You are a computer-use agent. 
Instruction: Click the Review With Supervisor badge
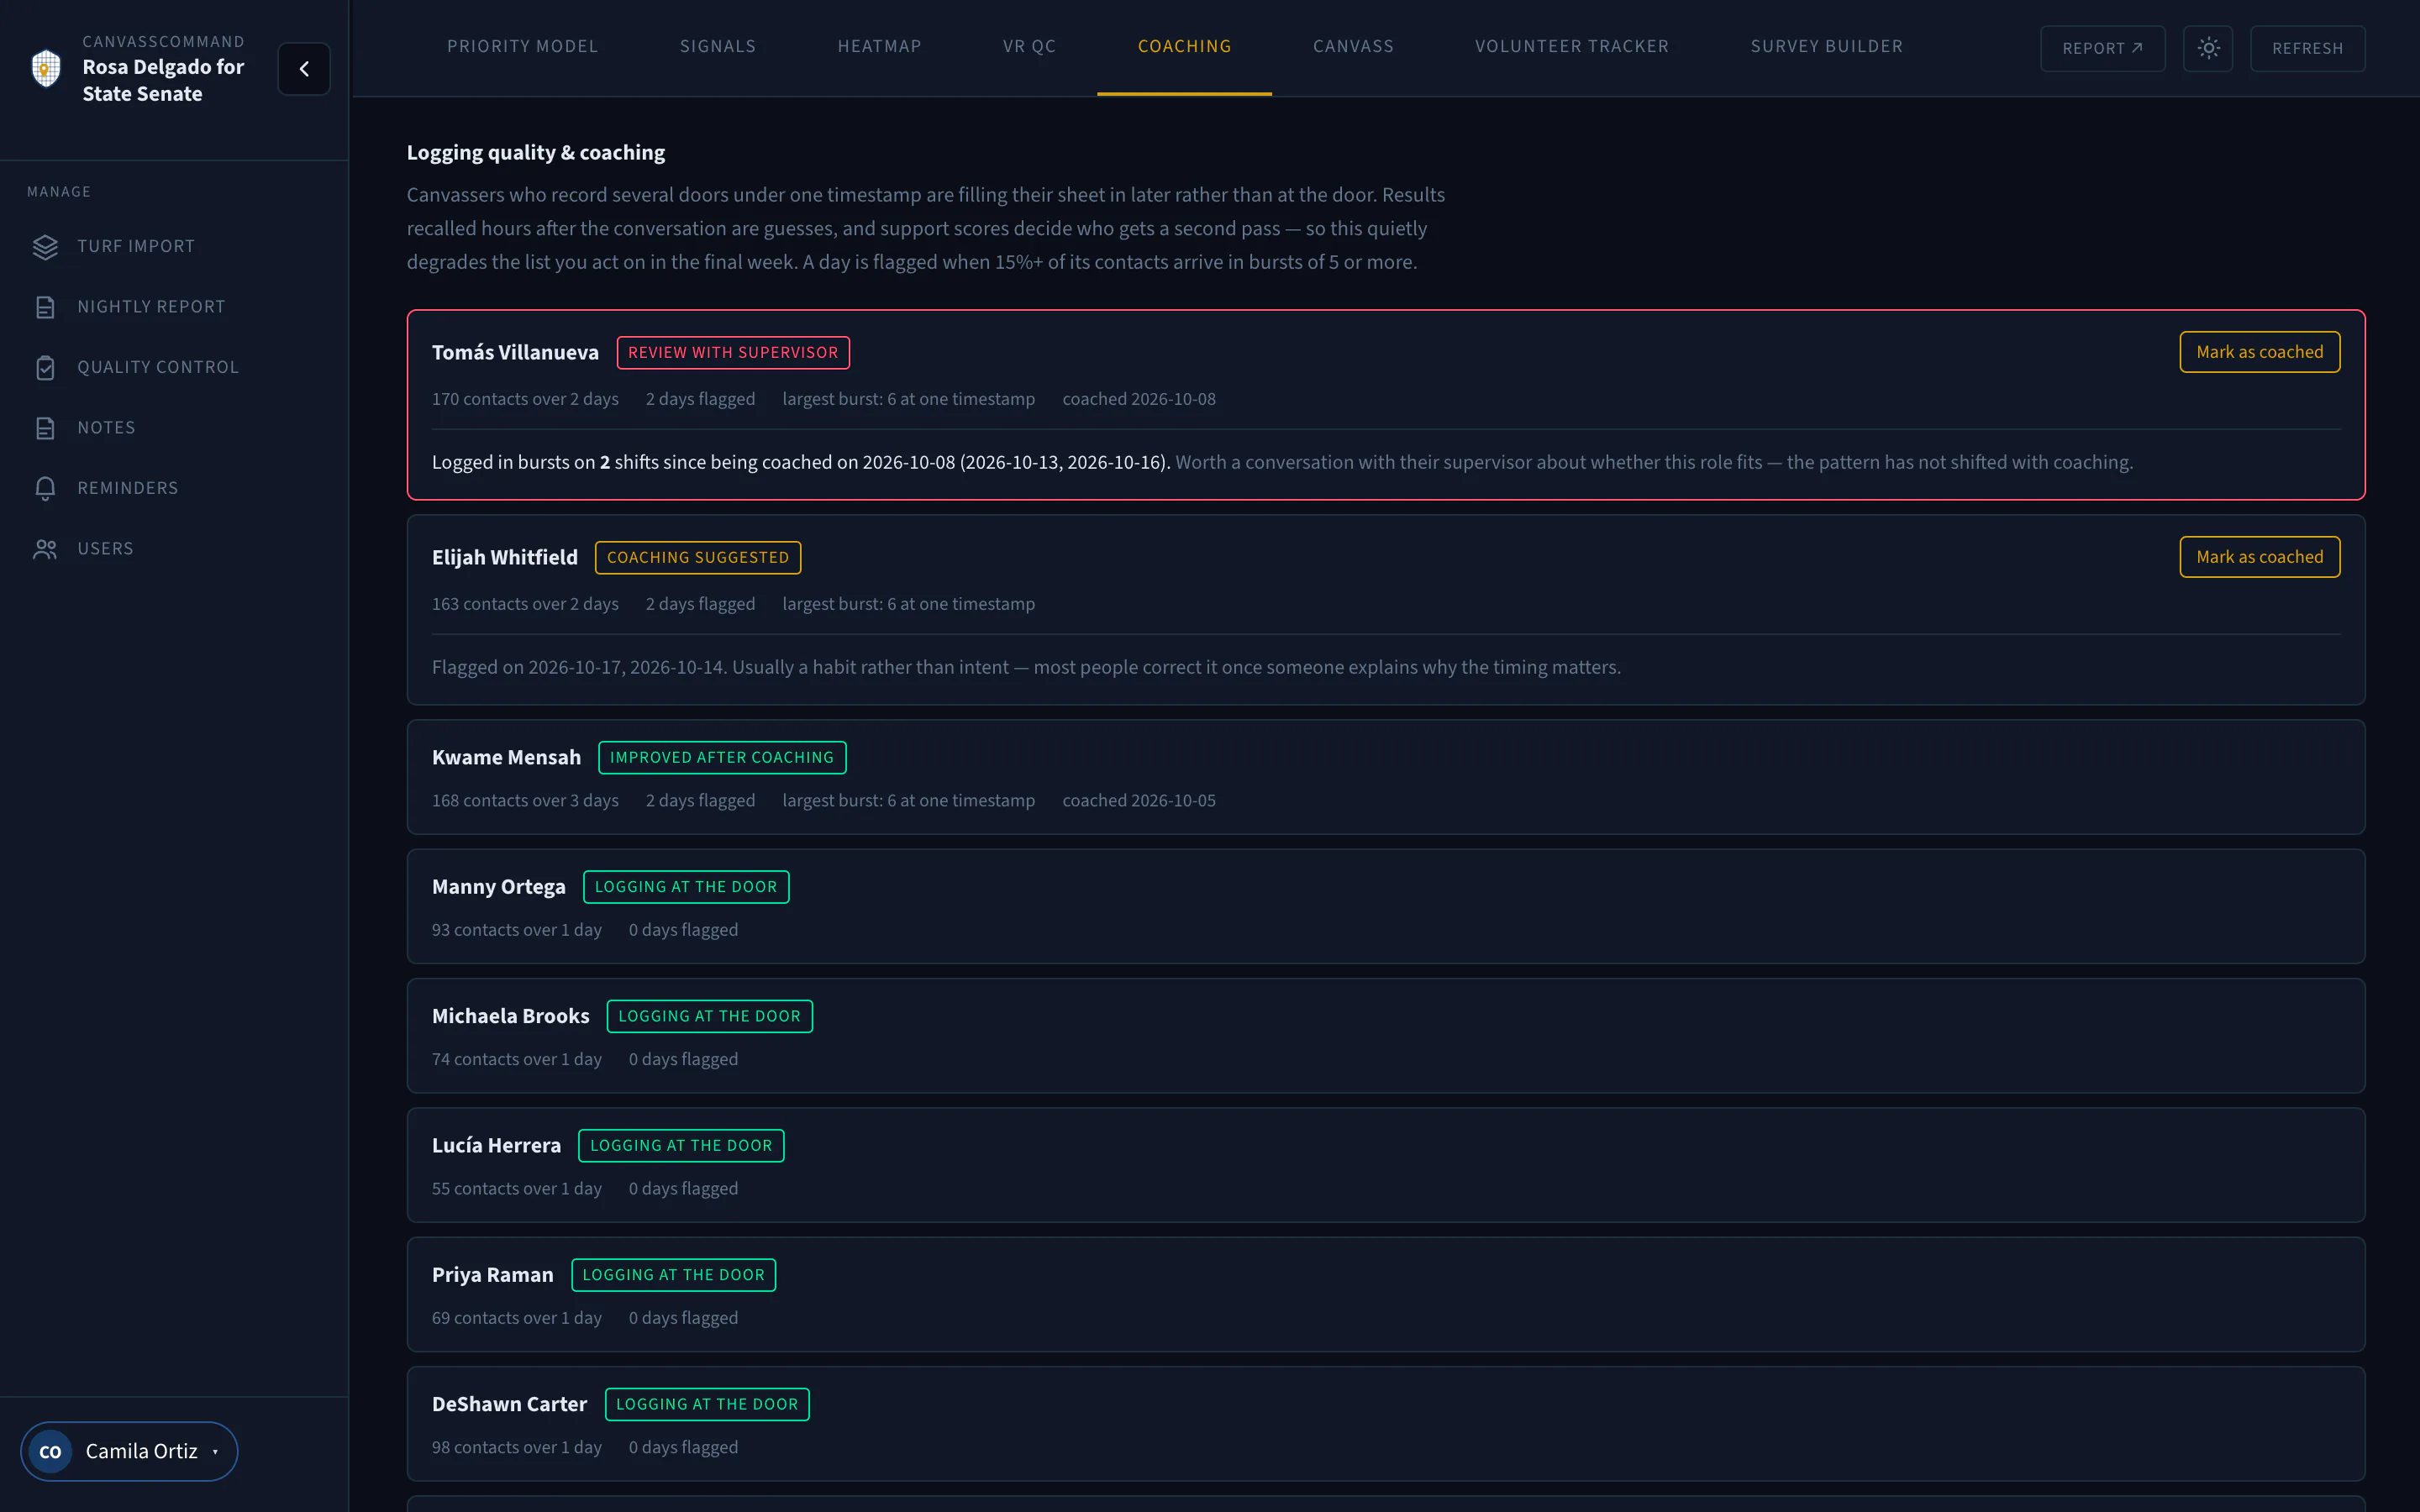point(733,352)
